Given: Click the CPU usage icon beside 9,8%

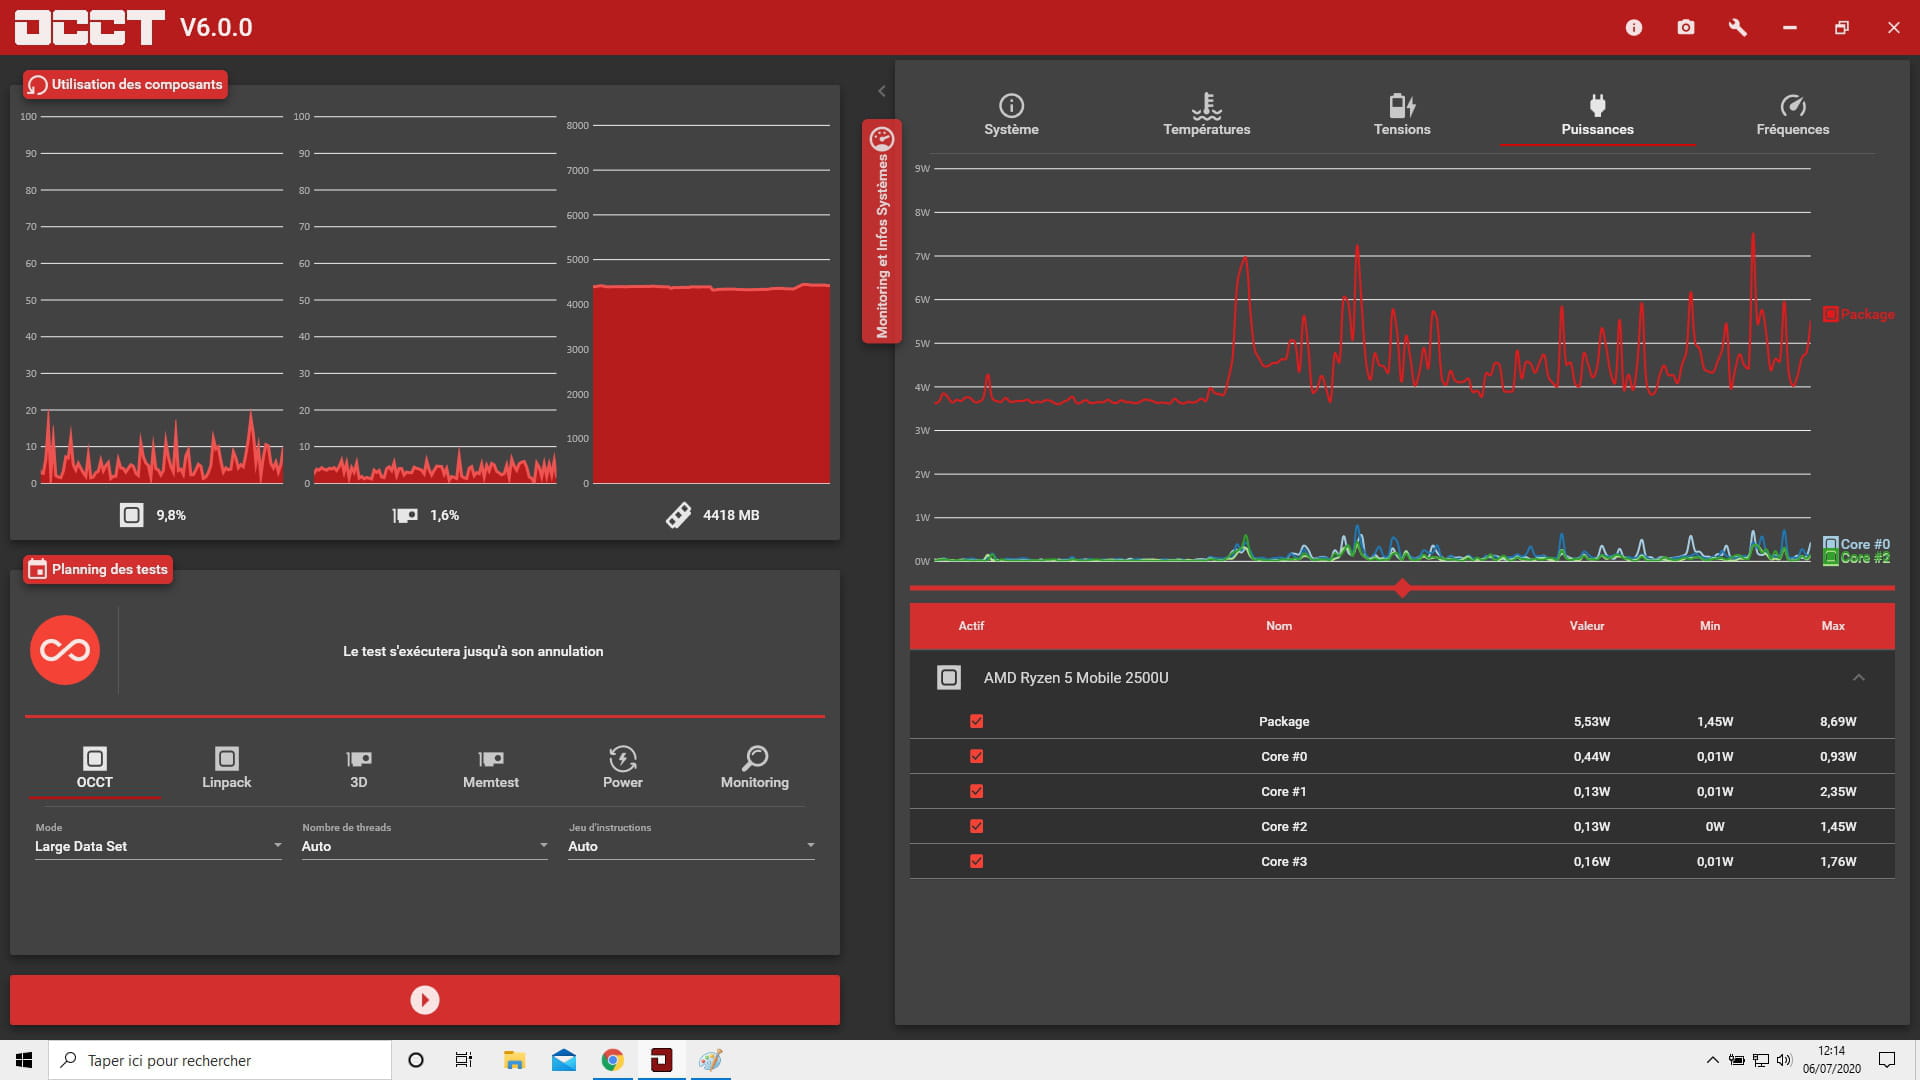Looking at the screenshot, I should 131,515.
